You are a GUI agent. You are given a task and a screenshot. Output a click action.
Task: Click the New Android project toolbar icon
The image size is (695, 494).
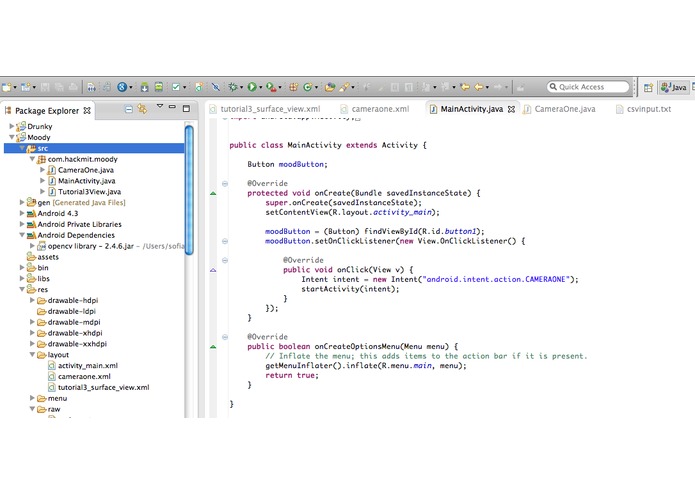[x=26, y=87]
